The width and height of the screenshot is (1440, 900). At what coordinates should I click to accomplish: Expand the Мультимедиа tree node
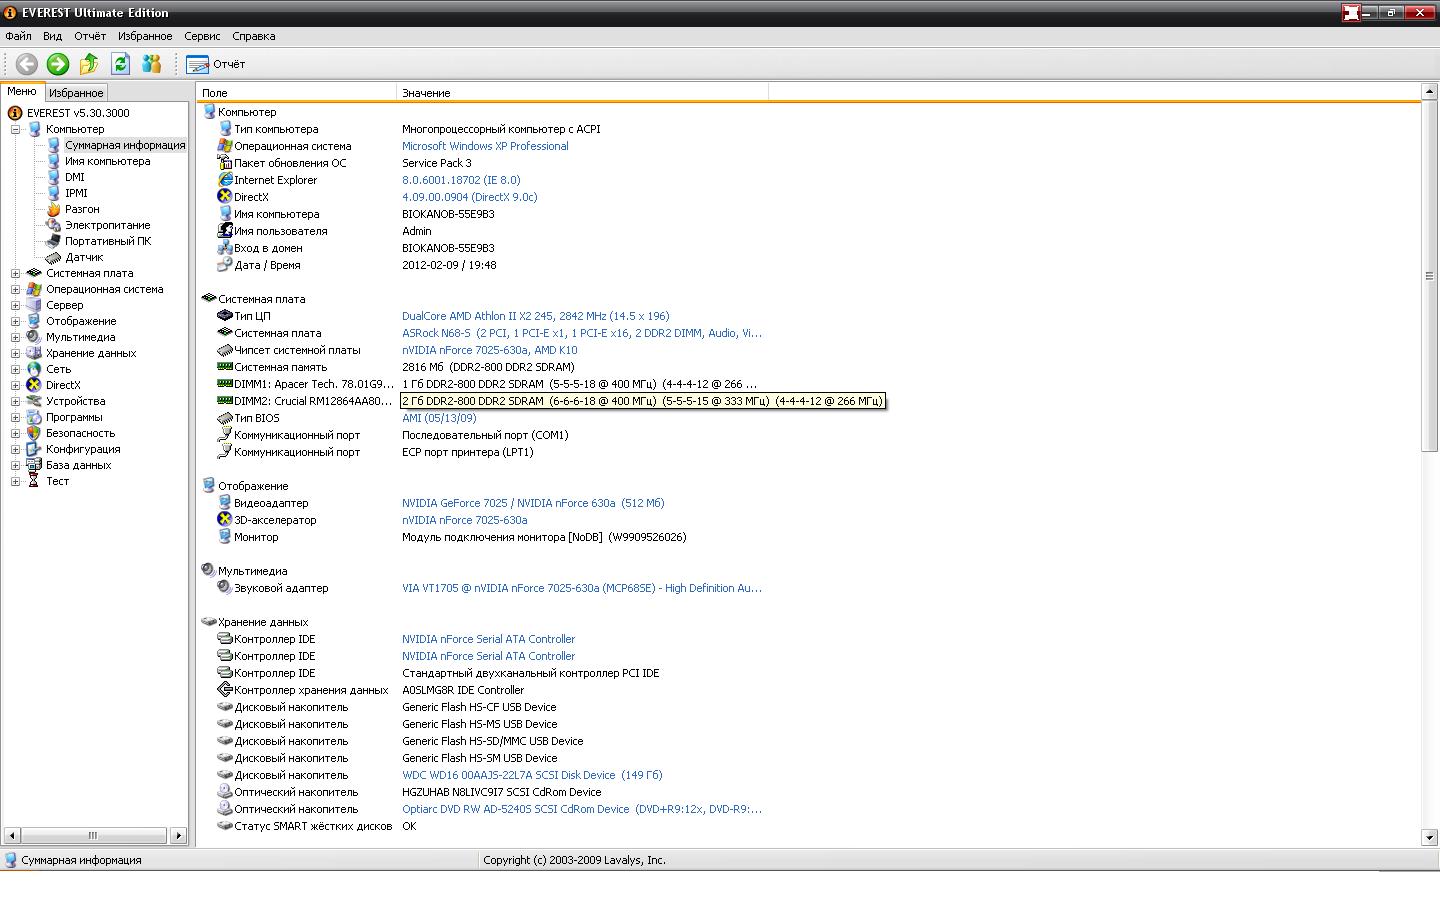pyautogui.click(x=15, y=337)
